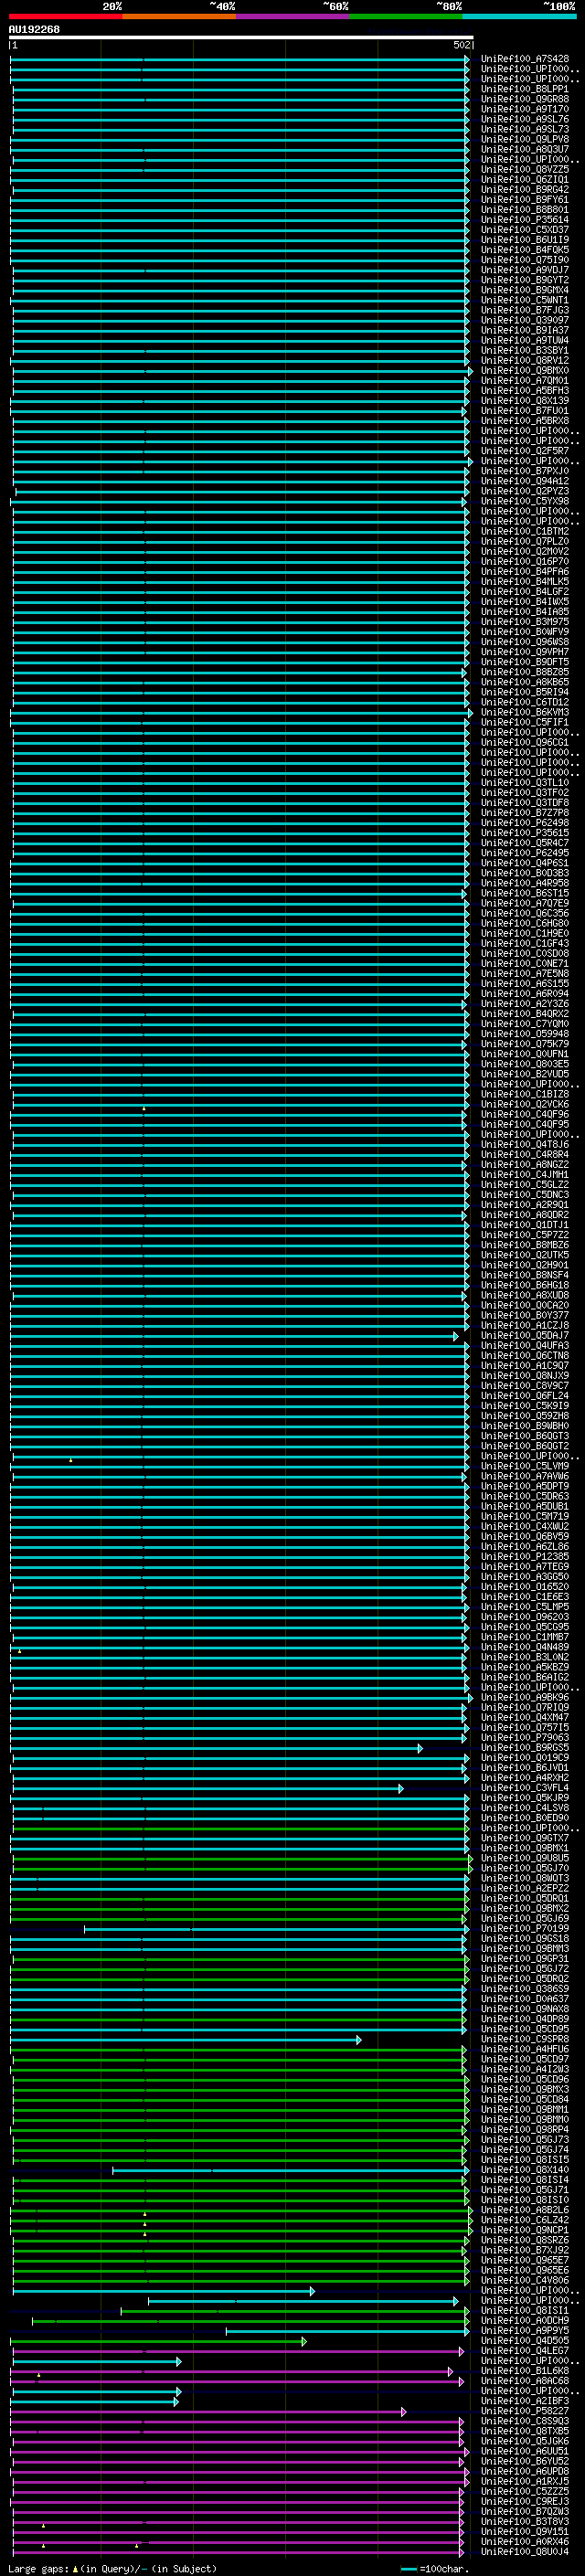Click the purple alignment bar for UniRef100_P58227
The height and width of the screenshot is (2576, 585).
208,2412
